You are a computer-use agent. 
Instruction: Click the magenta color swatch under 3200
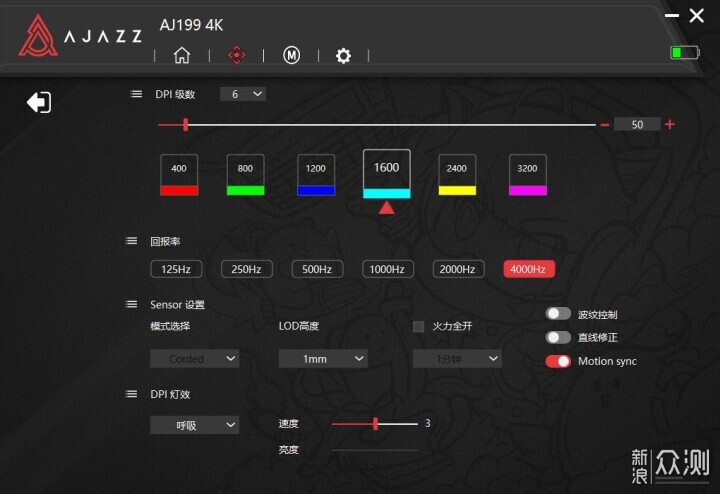(x=528, y=191)
